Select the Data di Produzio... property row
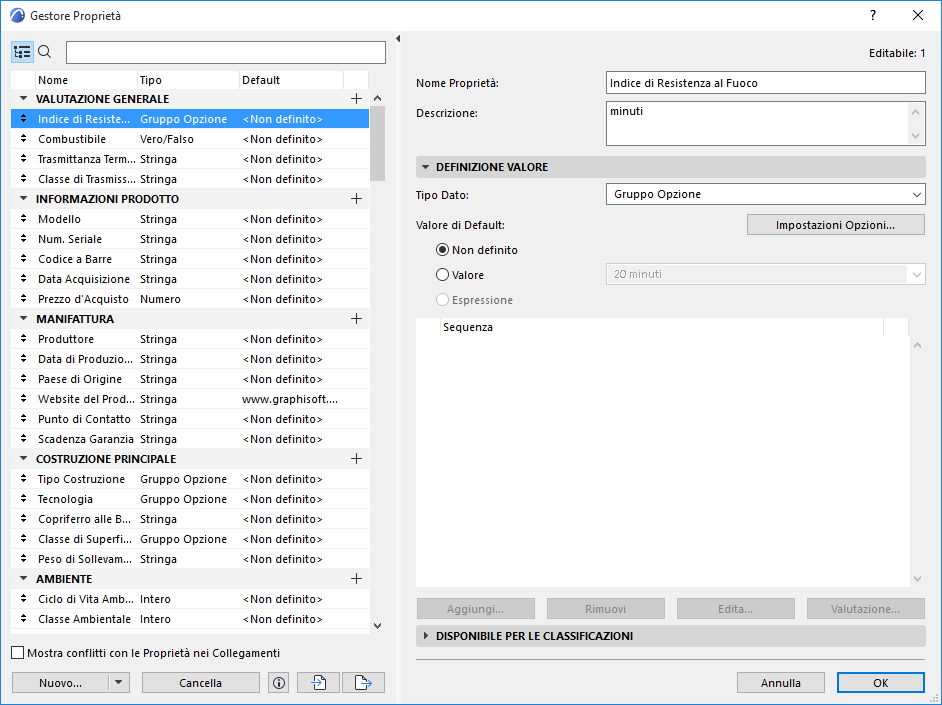The image size is (942, 705). [190, 359]
